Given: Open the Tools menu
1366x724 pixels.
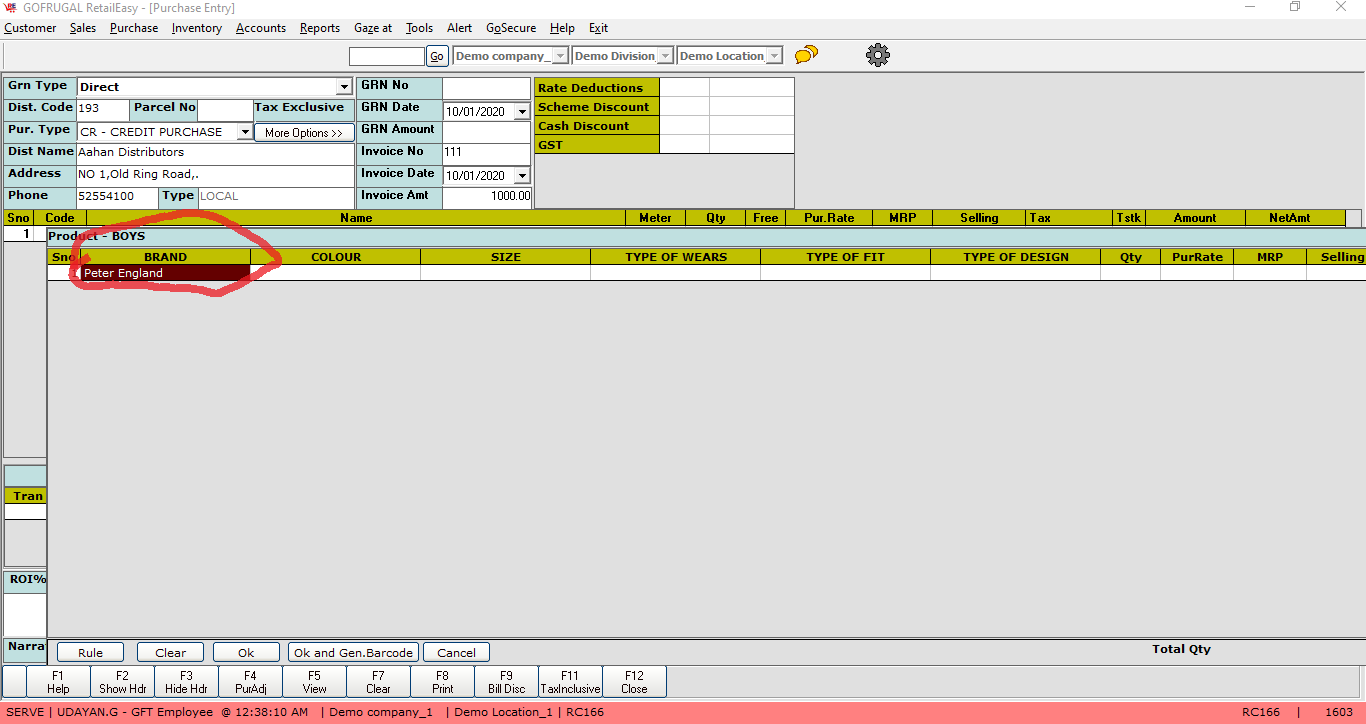Looking at the screenshot, I should pyautogui.click(x=419, y=28).
